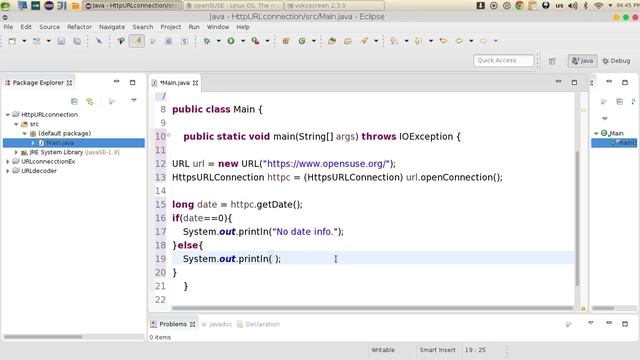Image resolution: width=640 pixels, height=360 pixels.
Task: Collapse the HttpURLconnection project node
Action: [8, 115]
